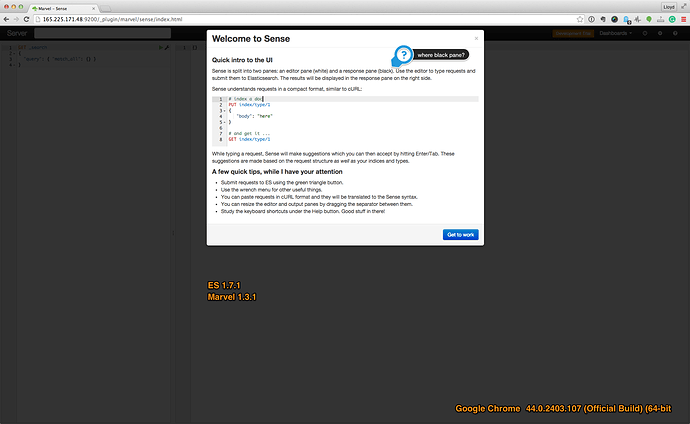
Task: Open the wrench menu in editor
Action: (167, 48)
